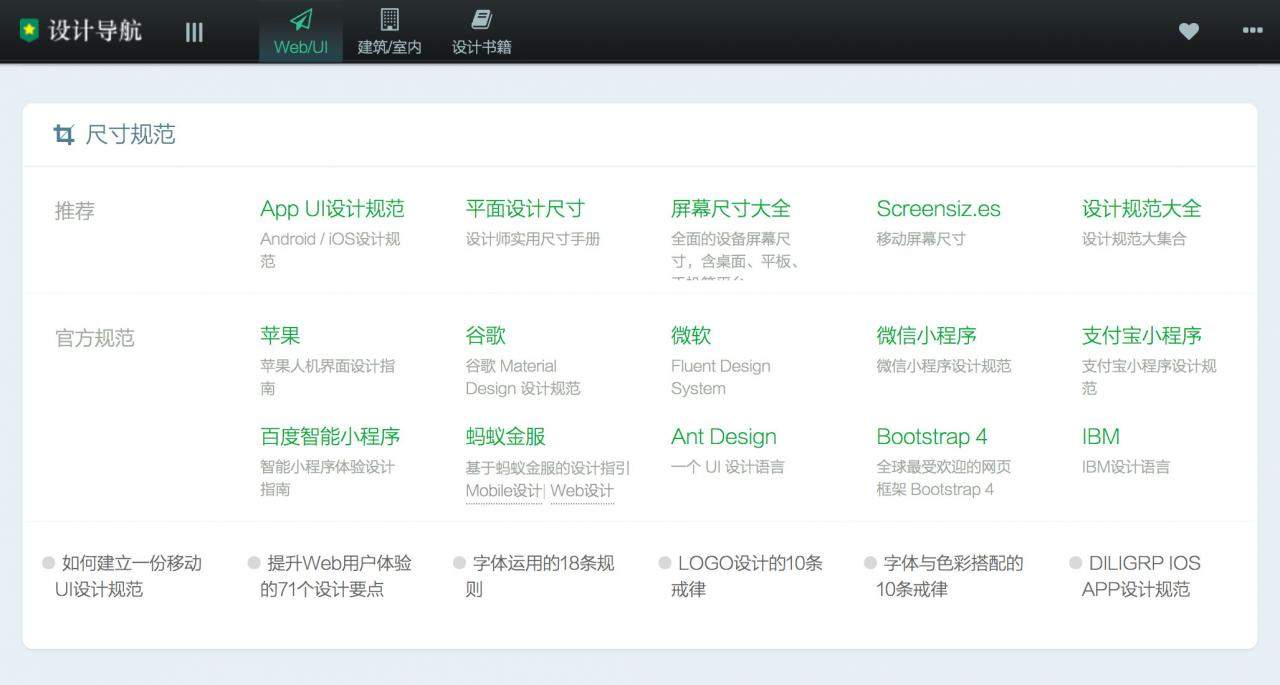This screenshot has height=685, width=1280.
Task: Open the 微软 Fluent Design link
Action: point(691,336)
